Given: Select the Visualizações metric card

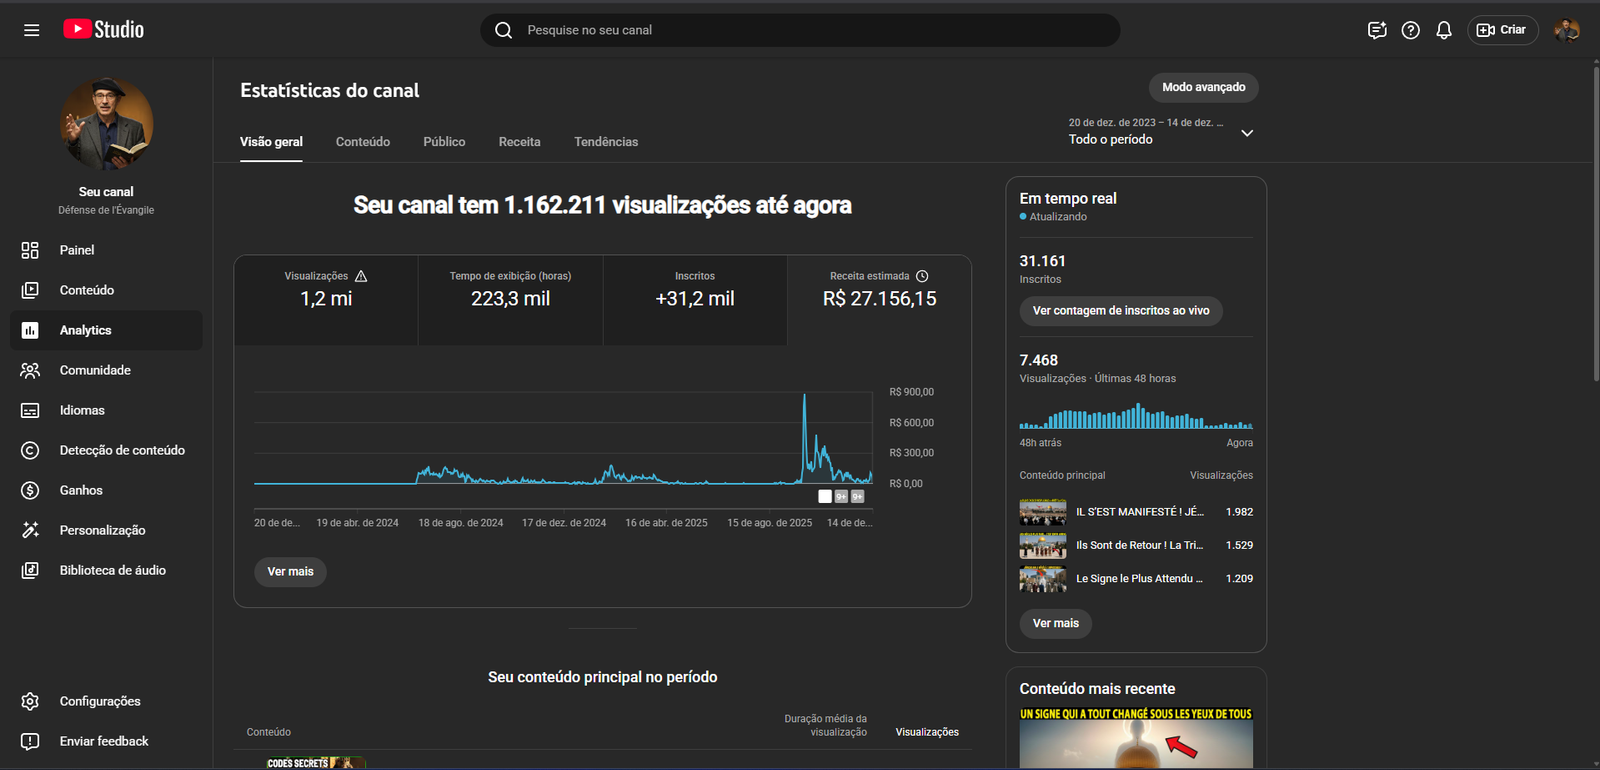Looking at the screenshot, I should 326,289.
